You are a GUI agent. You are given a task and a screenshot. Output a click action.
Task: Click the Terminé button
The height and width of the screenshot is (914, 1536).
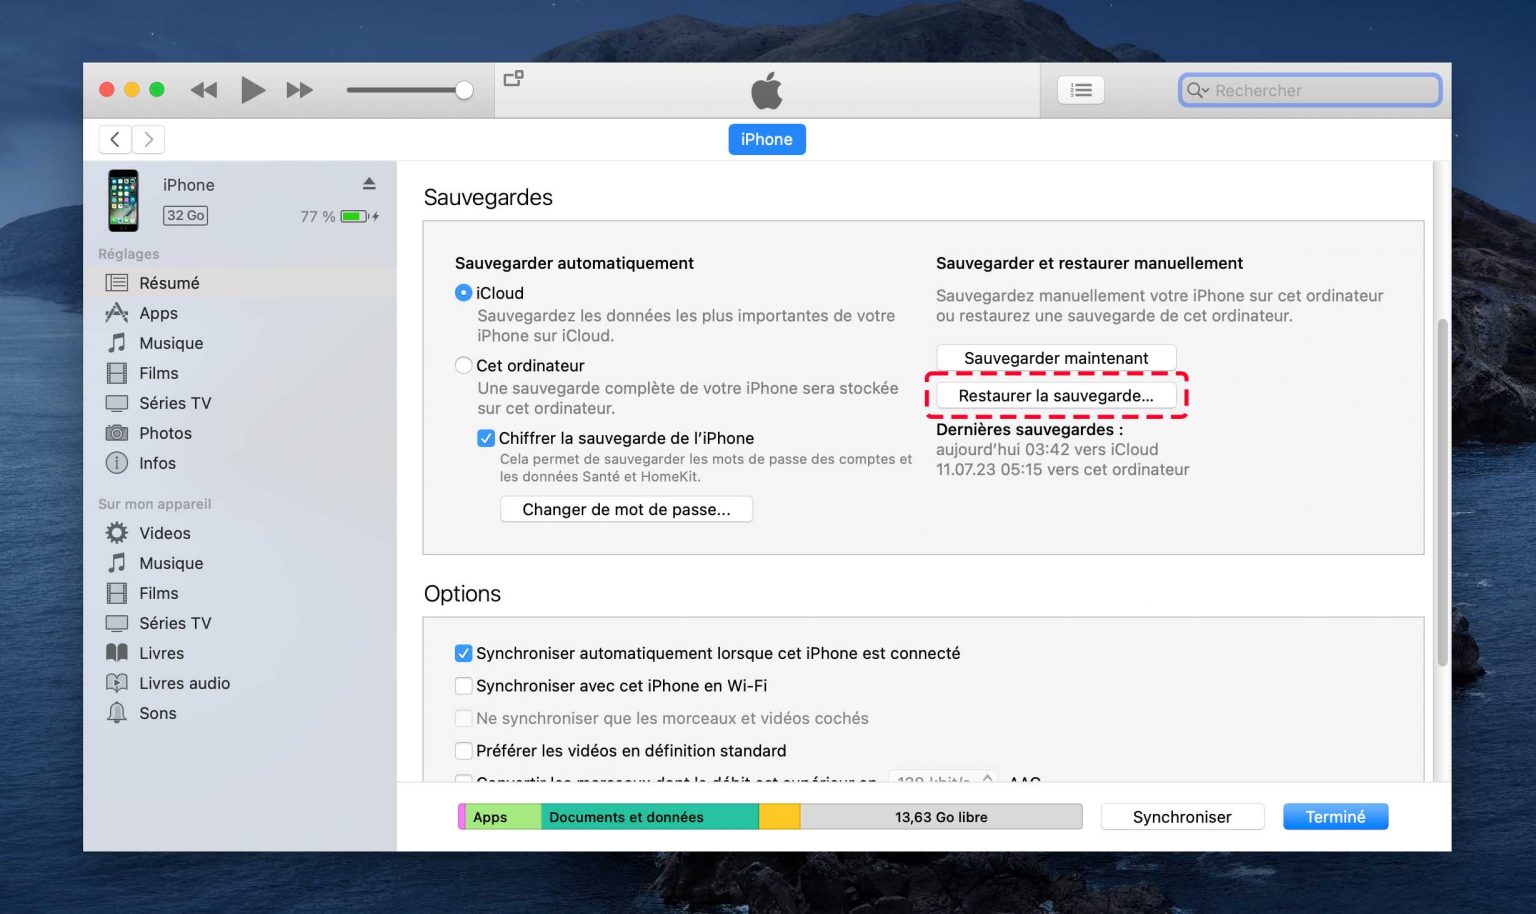coord(1335,817)
